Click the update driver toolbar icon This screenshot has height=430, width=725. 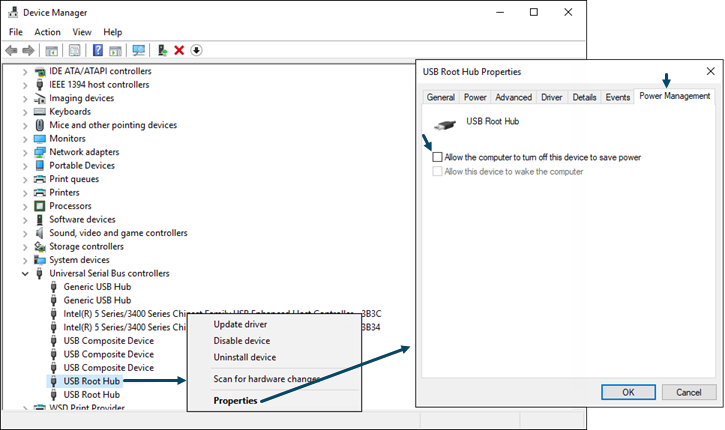click(x=162, y=50)
